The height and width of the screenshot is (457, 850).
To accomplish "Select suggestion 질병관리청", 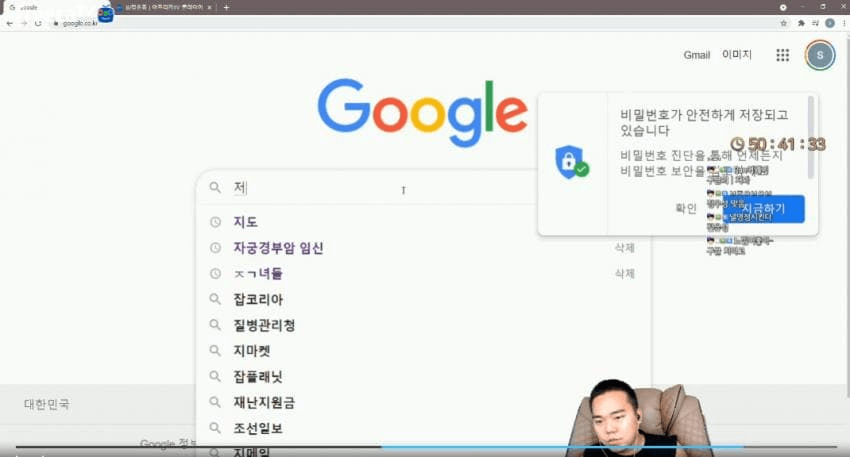I will (264, 325).
